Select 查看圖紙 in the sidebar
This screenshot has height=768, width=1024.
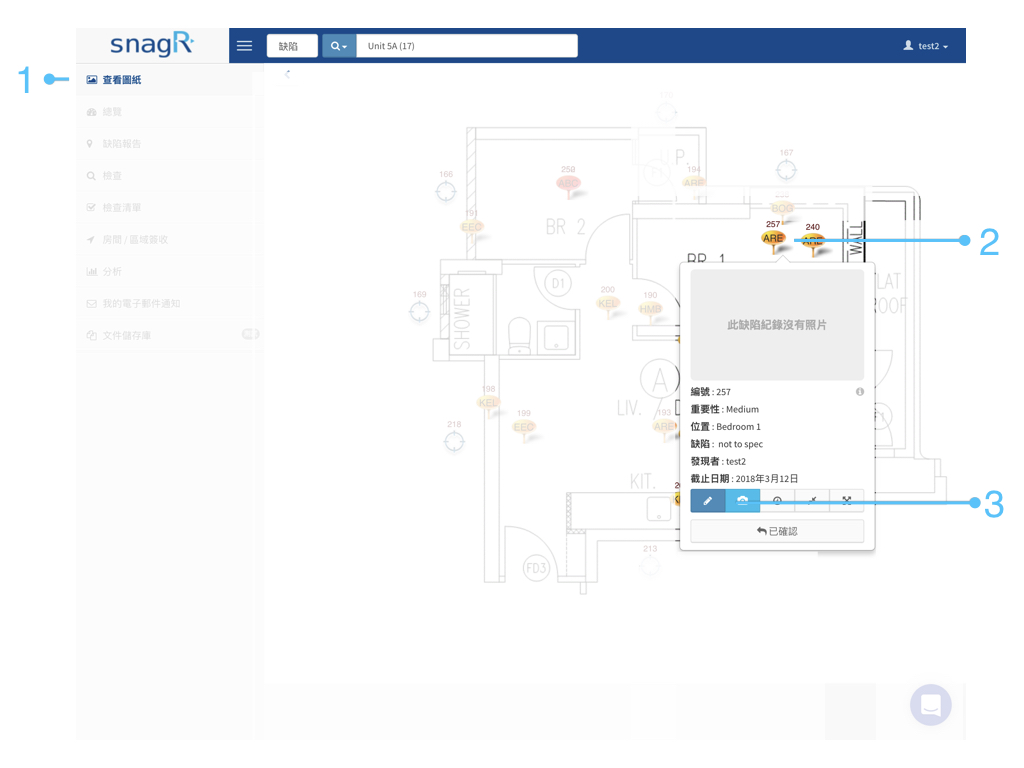click(x=165, y=80)
